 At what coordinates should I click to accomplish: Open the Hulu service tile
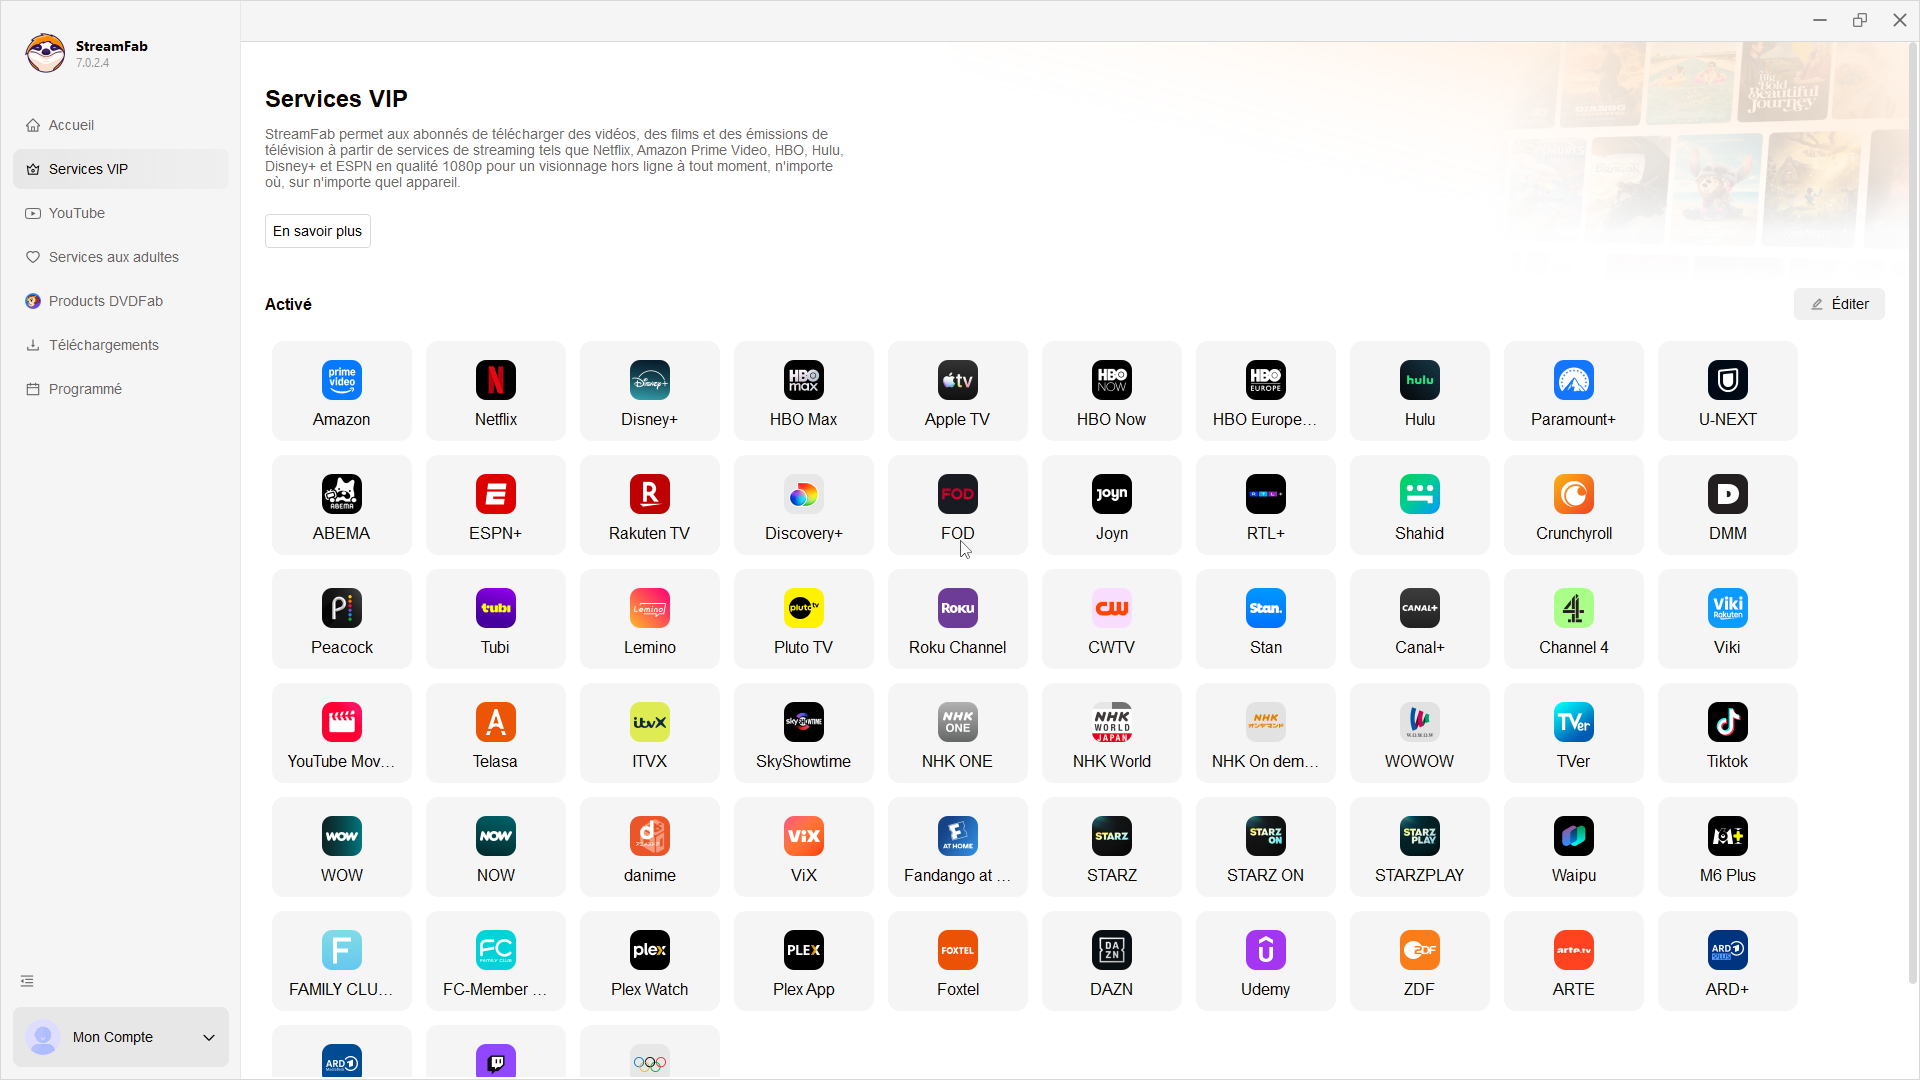point(1420,391)
